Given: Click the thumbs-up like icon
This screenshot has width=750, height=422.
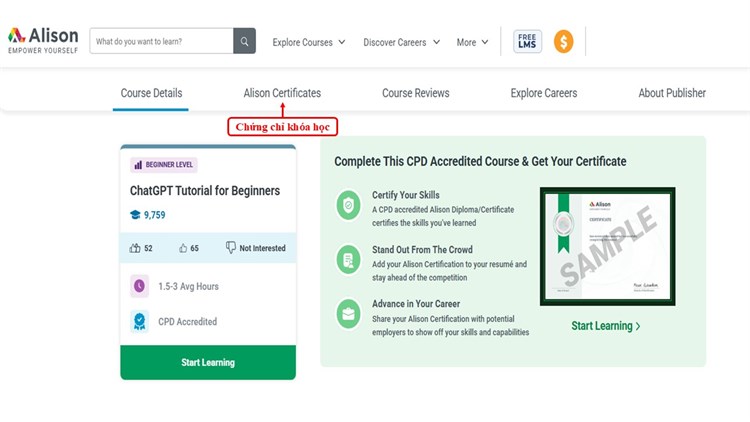Looking at the screenshot, I should (x=183, y=248).
